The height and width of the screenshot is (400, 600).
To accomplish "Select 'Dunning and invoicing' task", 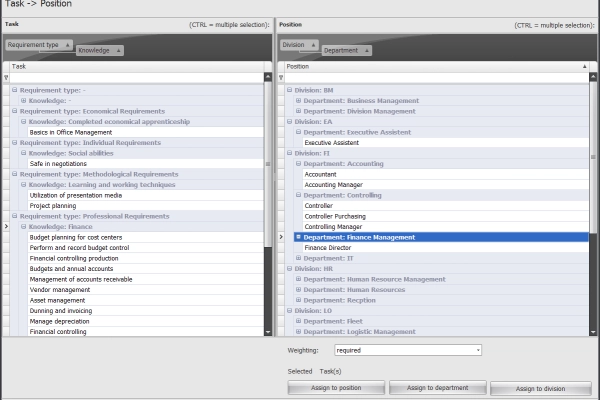I will click(145, 311).
